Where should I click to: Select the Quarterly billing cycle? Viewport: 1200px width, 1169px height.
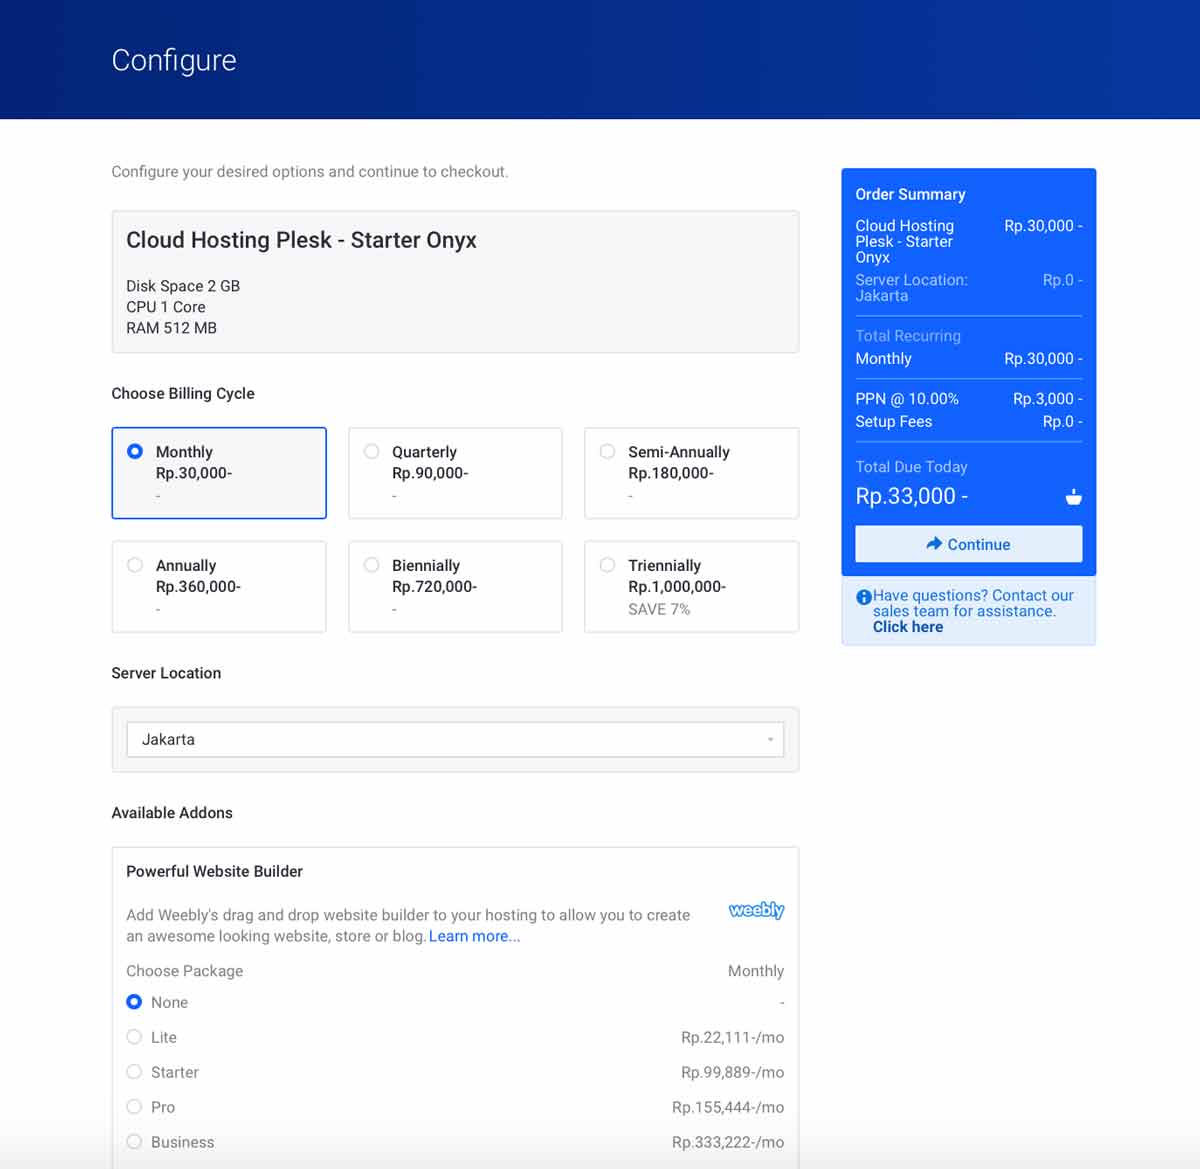coord(371,451)
